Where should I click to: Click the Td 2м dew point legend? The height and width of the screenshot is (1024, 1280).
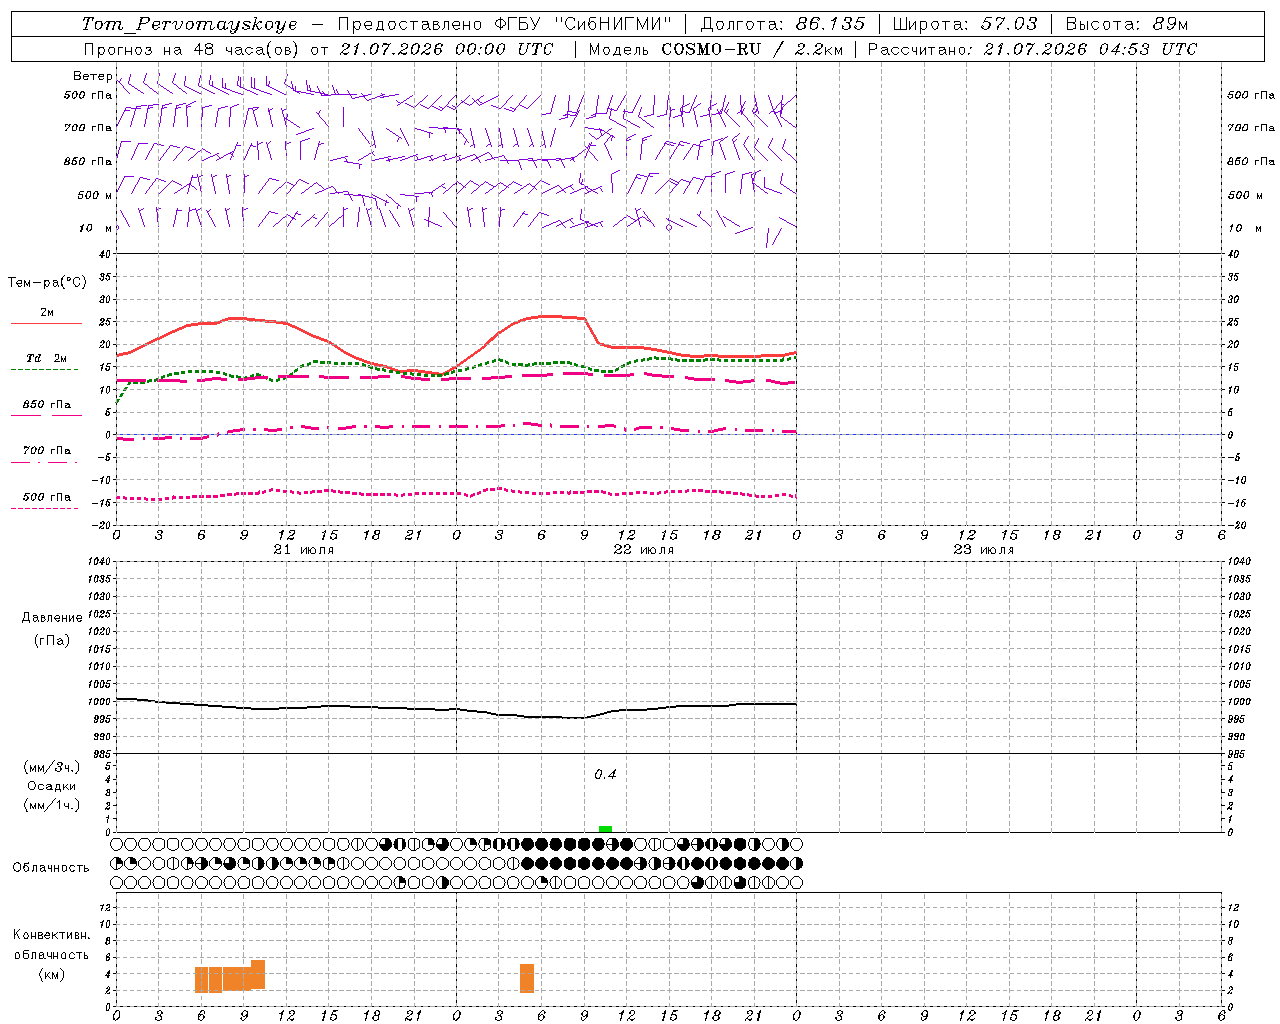tap(46, 359)
